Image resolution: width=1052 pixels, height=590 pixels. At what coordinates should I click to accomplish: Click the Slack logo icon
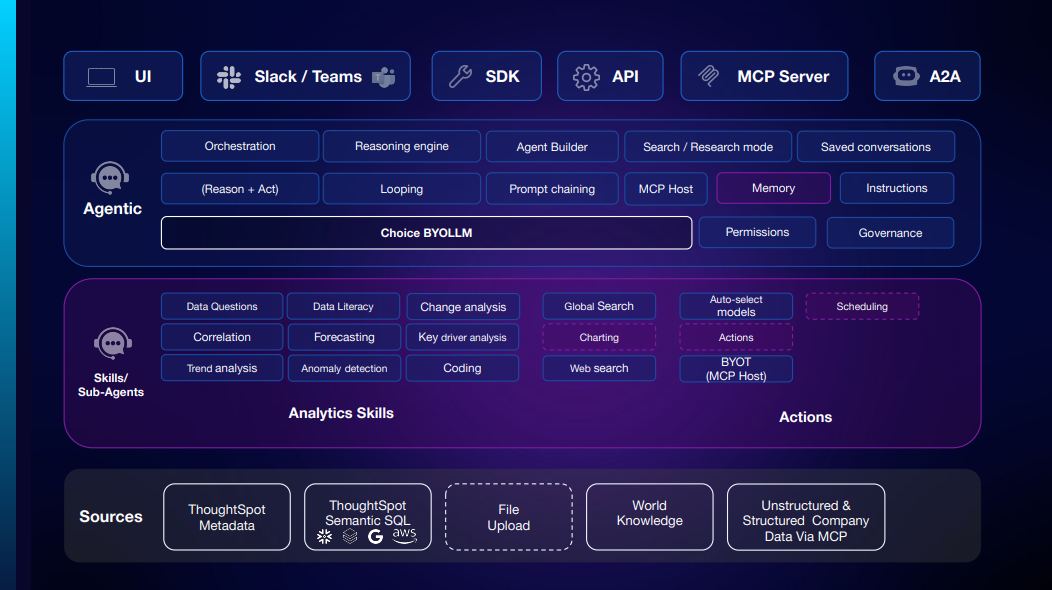coord(229,77)
